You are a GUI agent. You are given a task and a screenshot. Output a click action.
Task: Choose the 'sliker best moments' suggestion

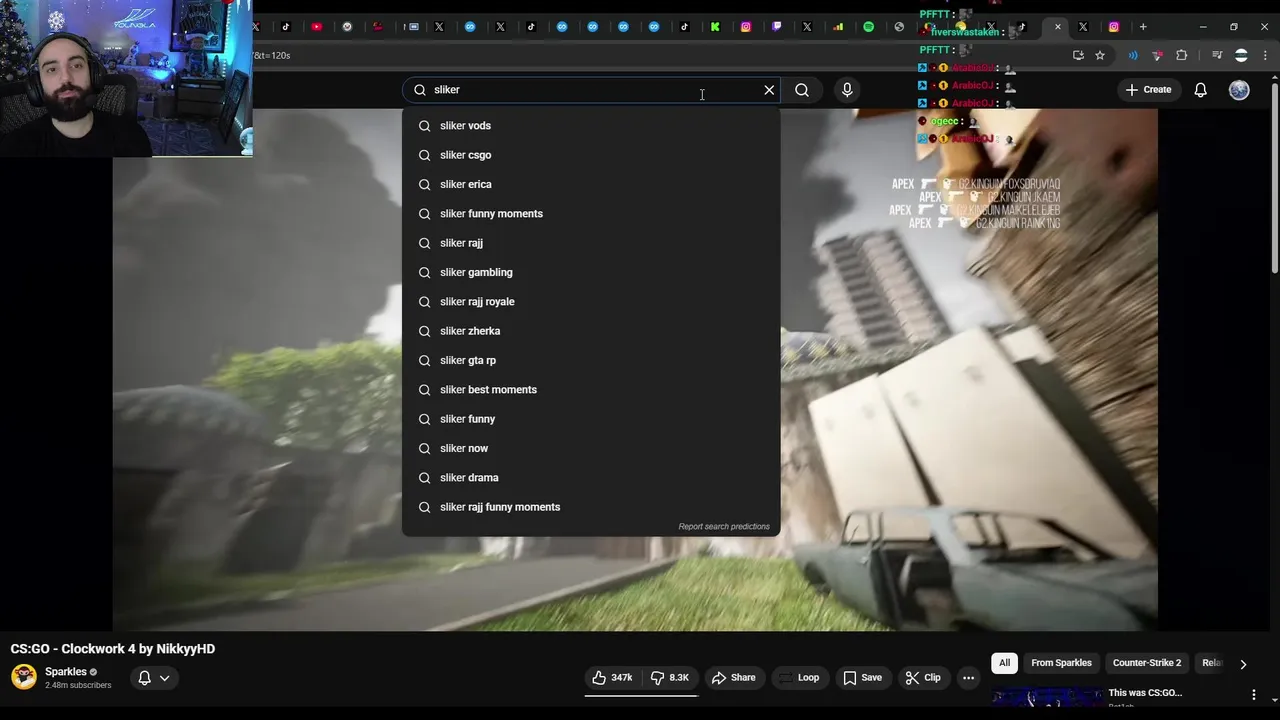click(591, 390)
